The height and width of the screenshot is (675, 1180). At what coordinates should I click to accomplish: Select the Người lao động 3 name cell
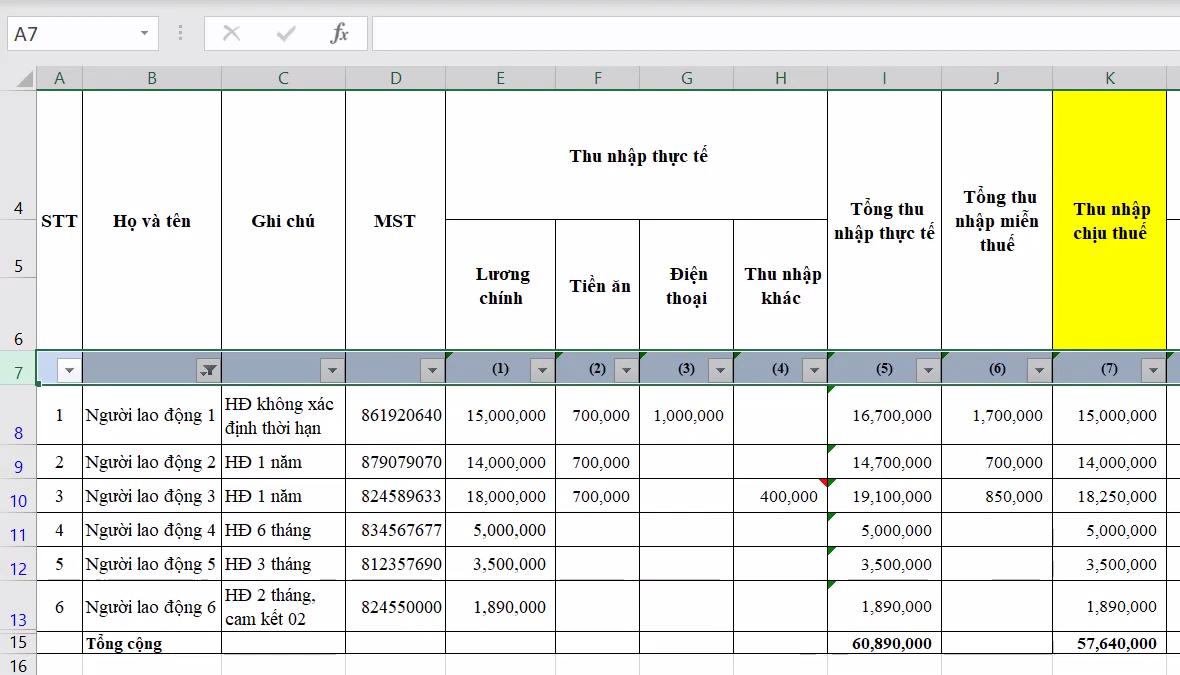click(x=152, y=496)
